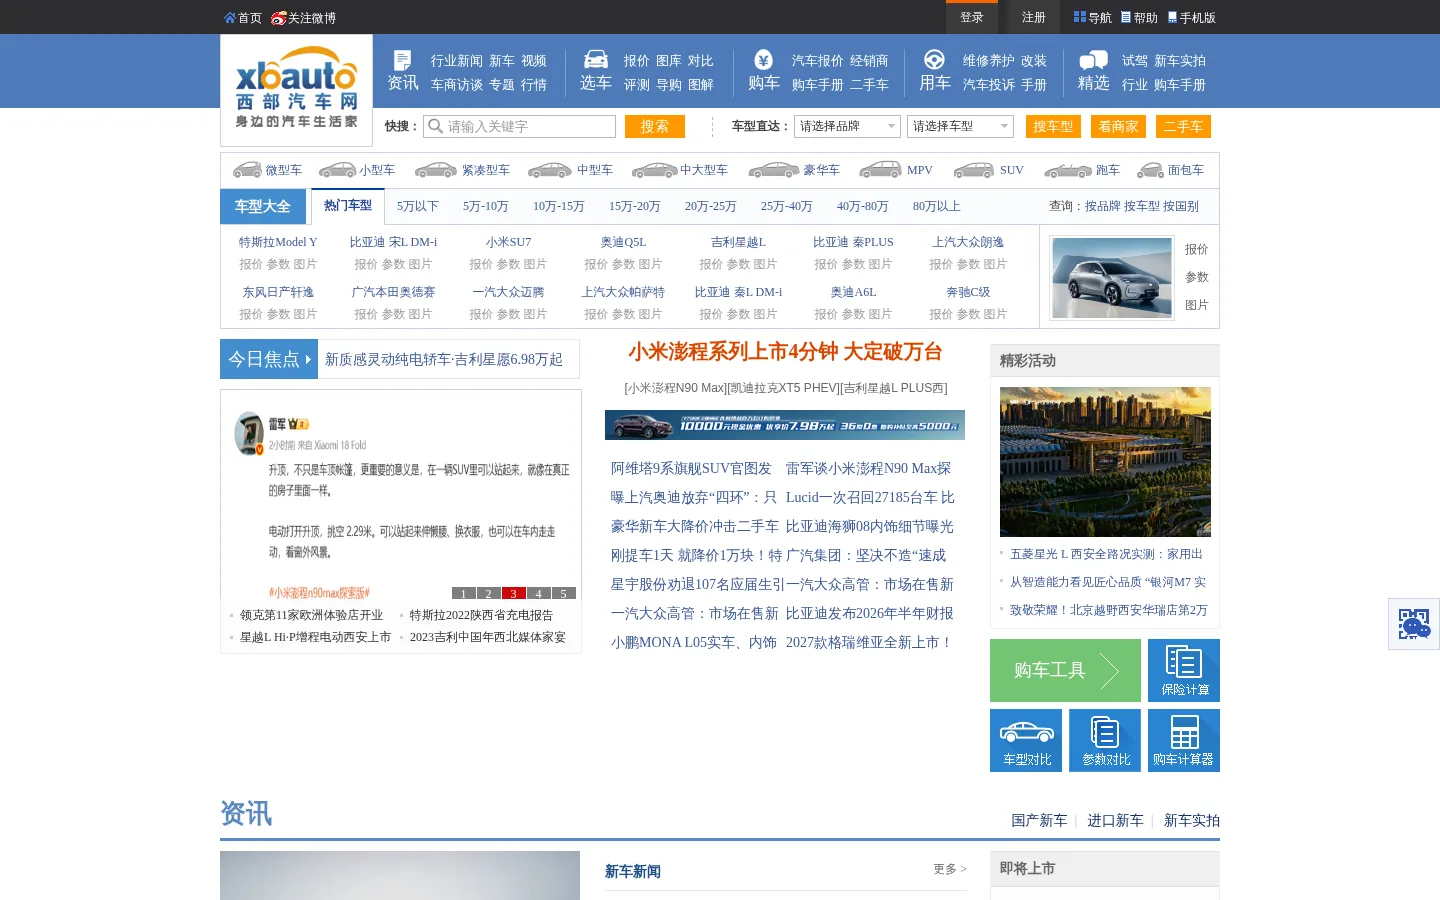
Task: Select the 面包车 van icon
Action: (1151, 170)
